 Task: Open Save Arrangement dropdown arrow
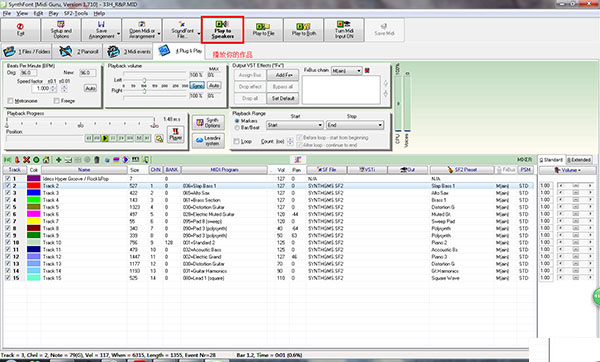[x=119, y=34]
